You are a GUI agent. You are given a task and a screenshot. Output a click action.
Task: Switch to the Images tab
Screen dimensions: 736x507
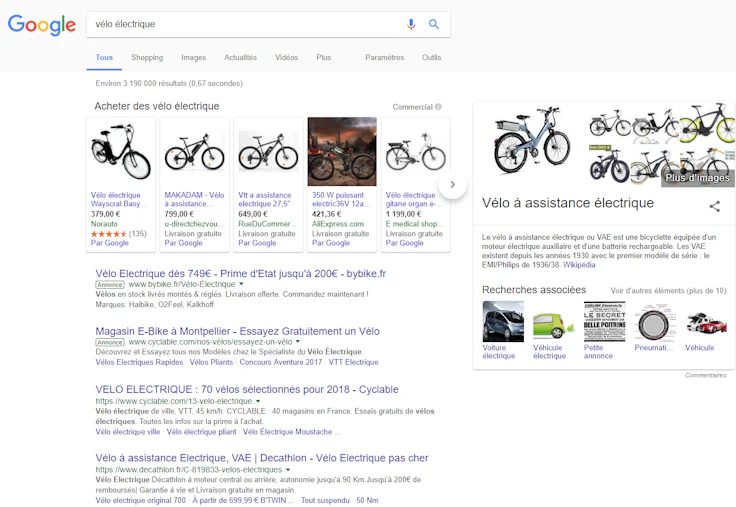pyautogui.click(x=193, y=57)
